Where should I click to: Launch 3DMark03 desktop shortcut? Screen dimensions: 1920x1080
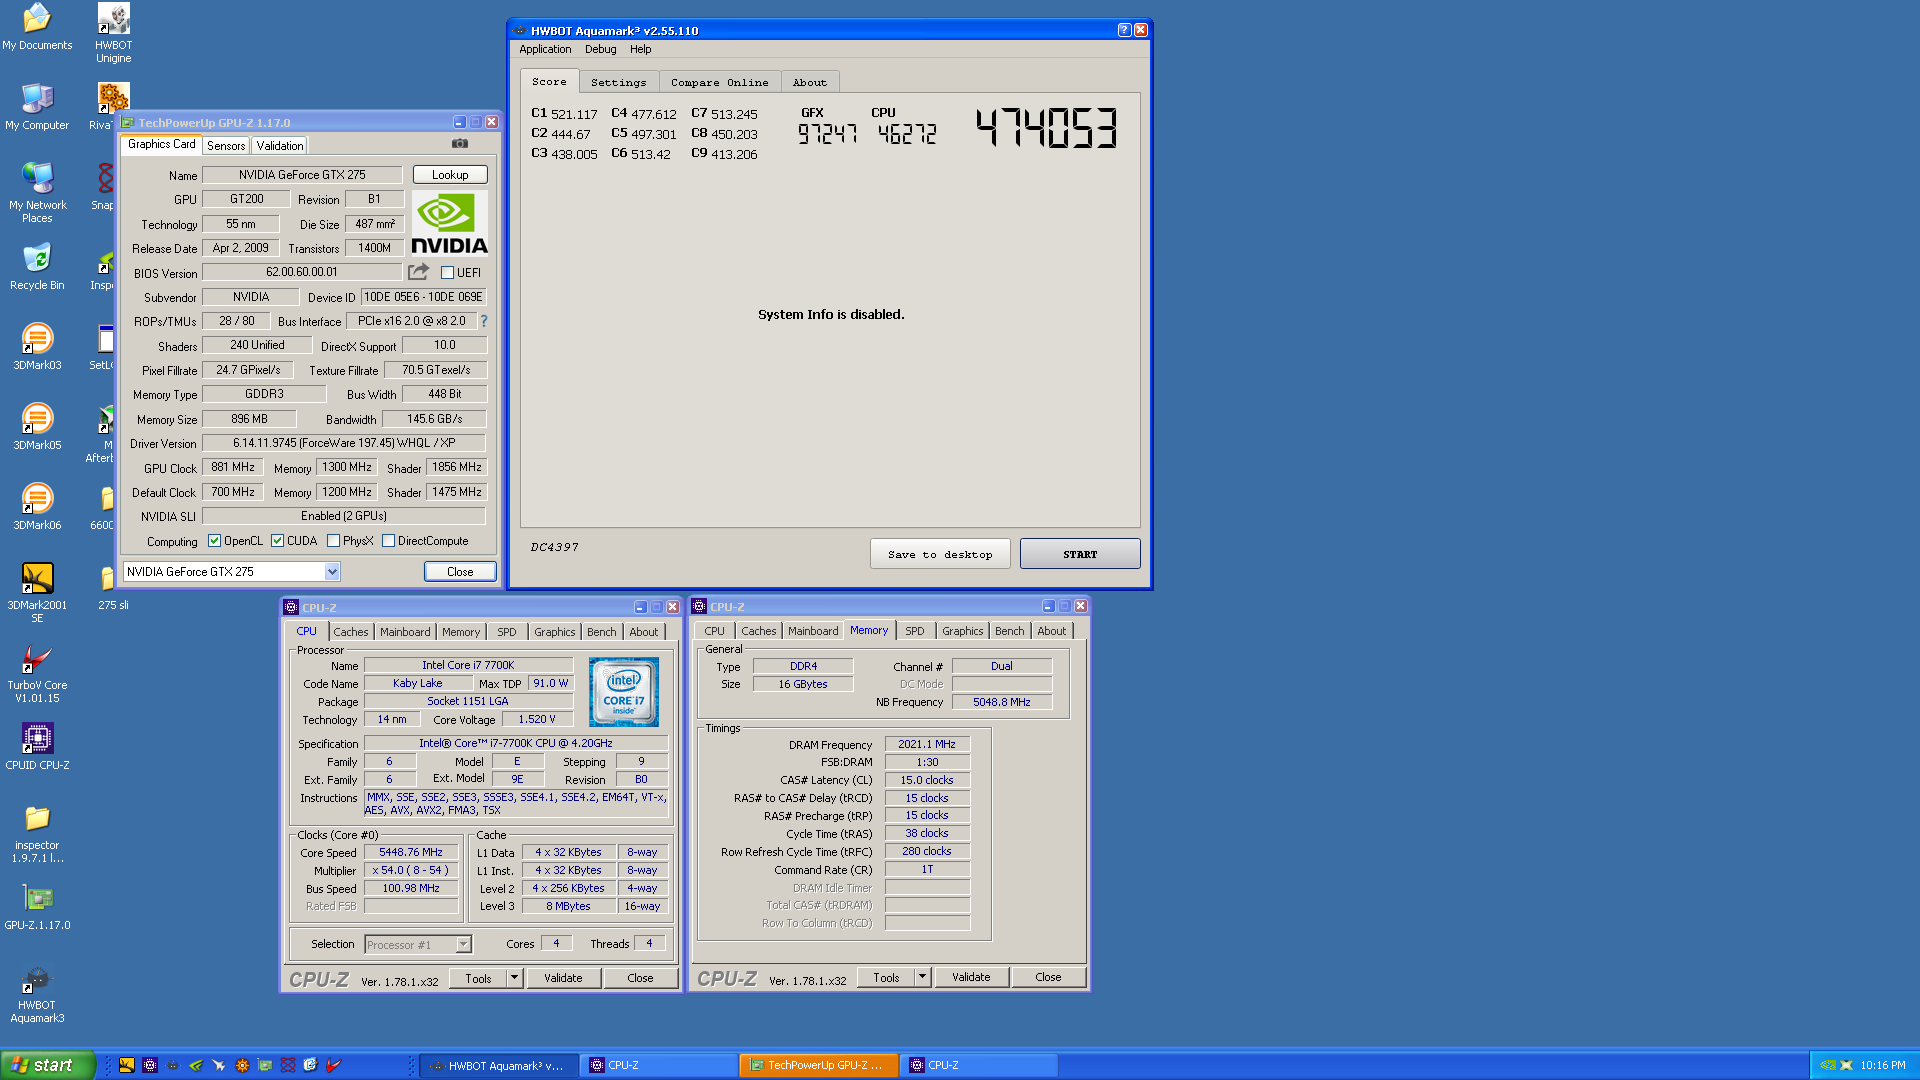[37, 347]
